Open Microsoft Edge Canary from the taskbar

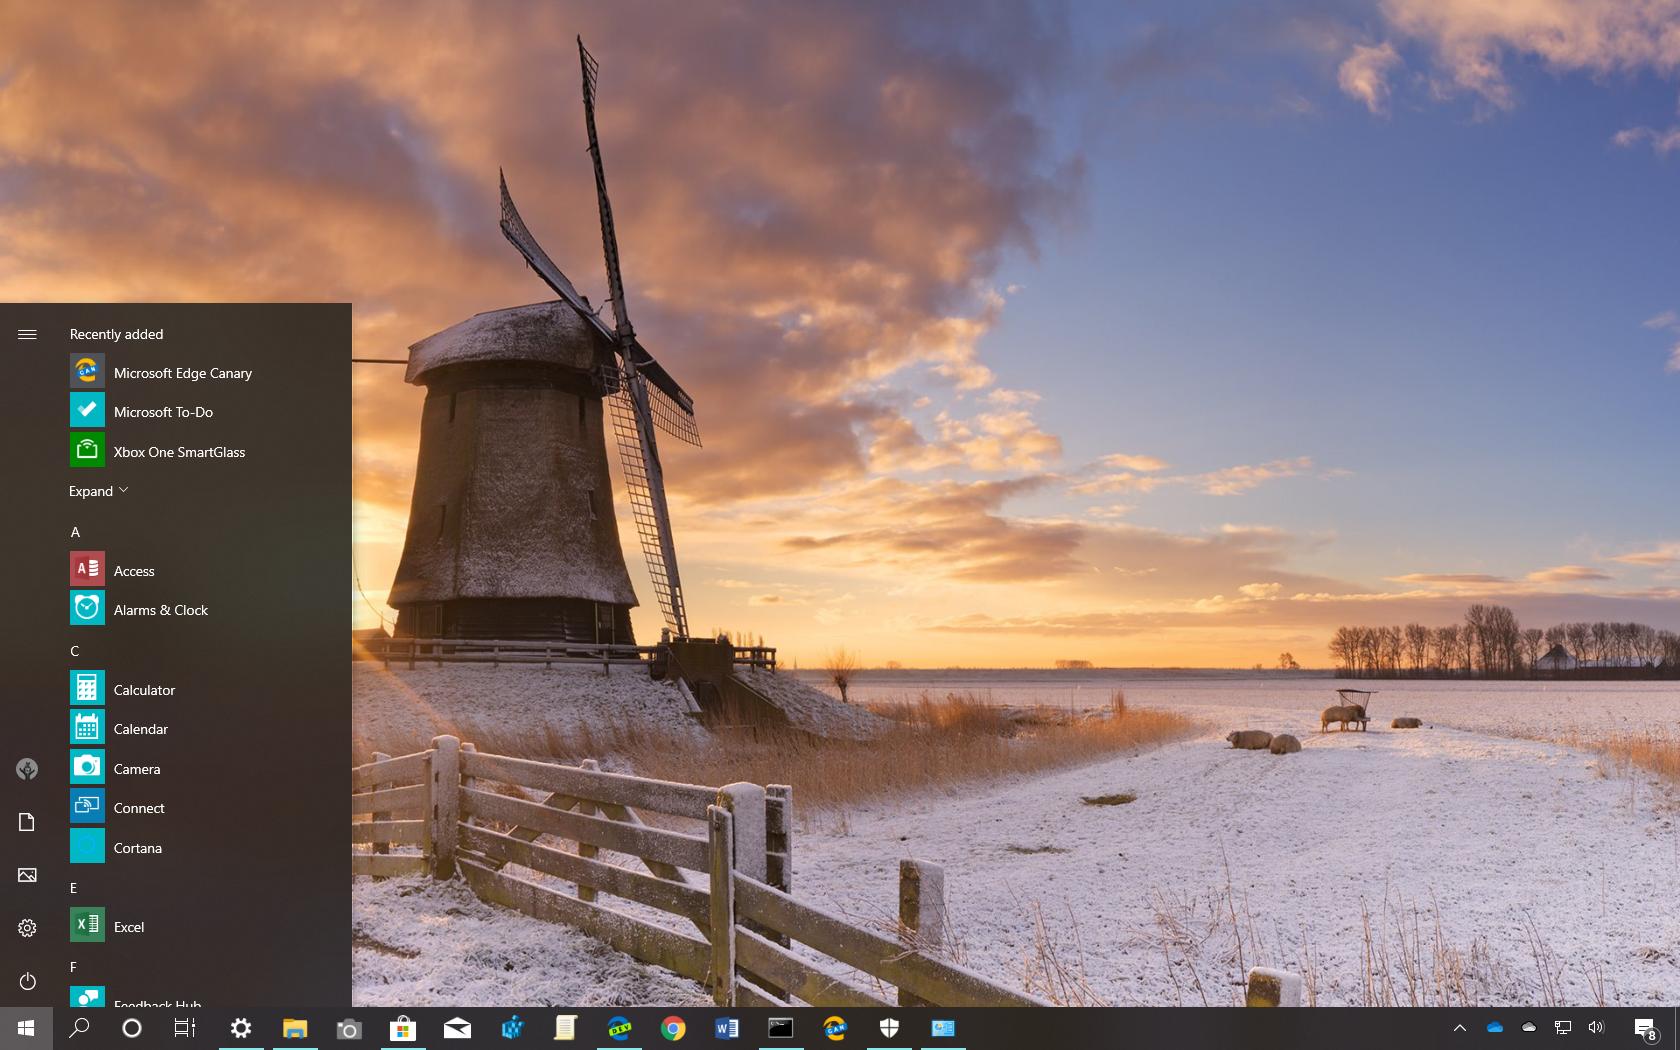[835, 1028]
